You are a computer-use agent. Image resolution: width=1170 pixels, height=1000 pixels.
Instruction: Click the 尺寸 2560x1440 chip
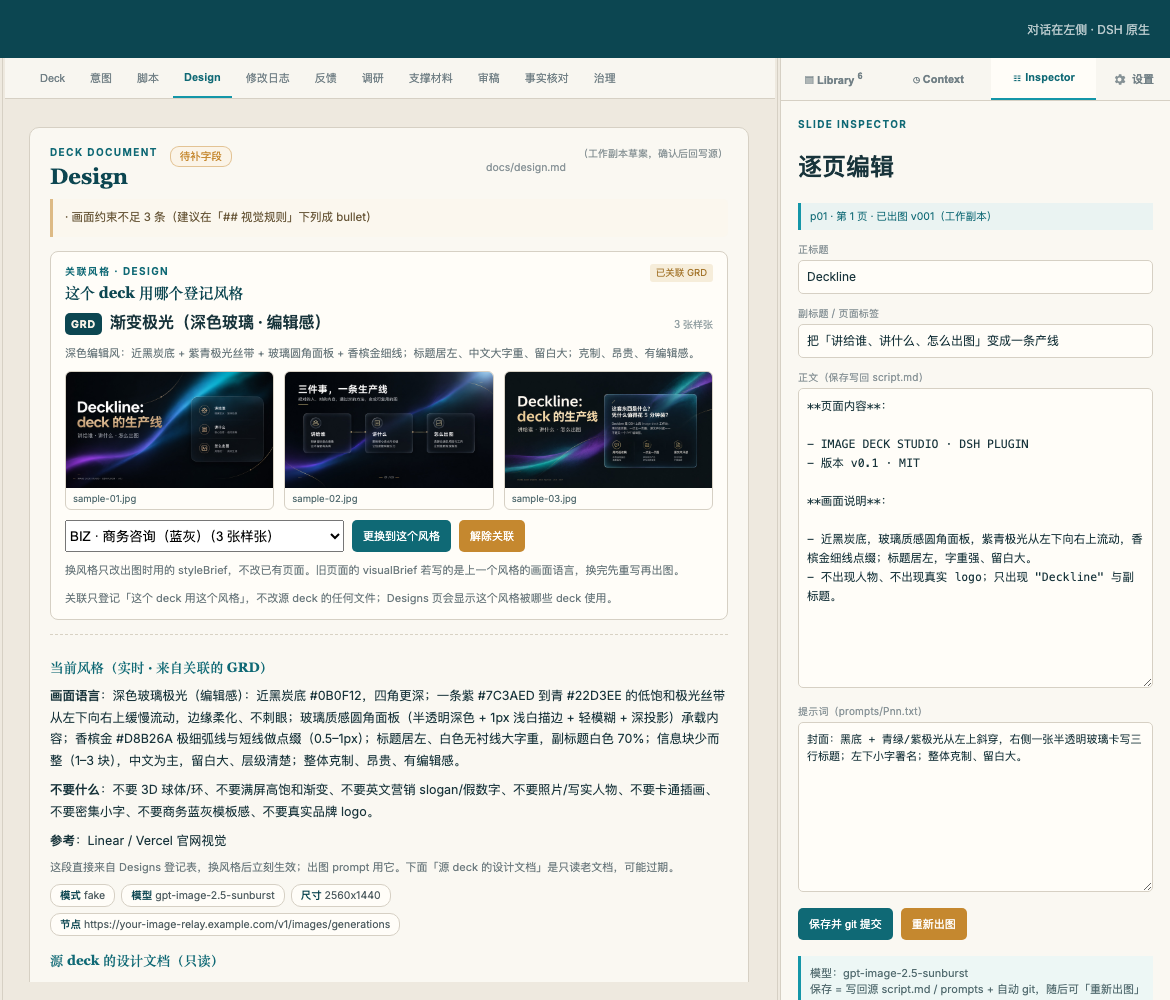point(340,895)
